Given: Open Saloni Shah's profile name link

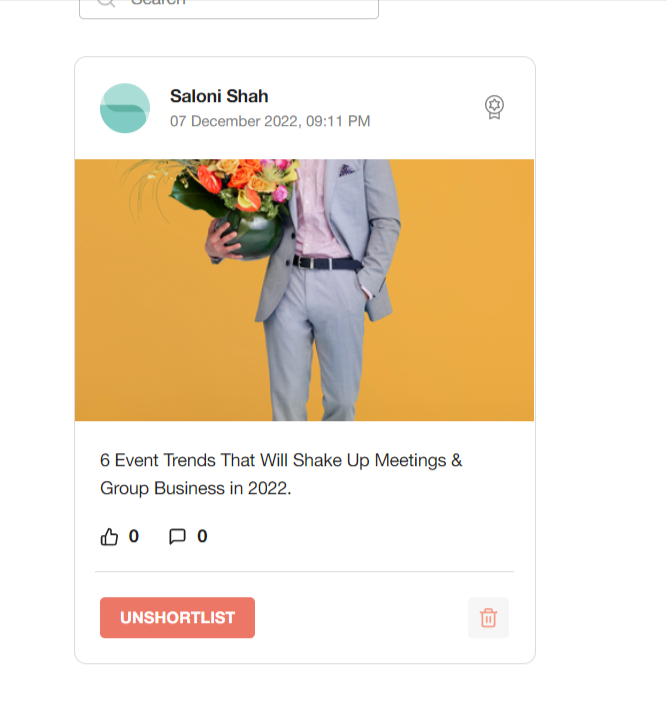Looking at the screenshot, I should point(219,96).
